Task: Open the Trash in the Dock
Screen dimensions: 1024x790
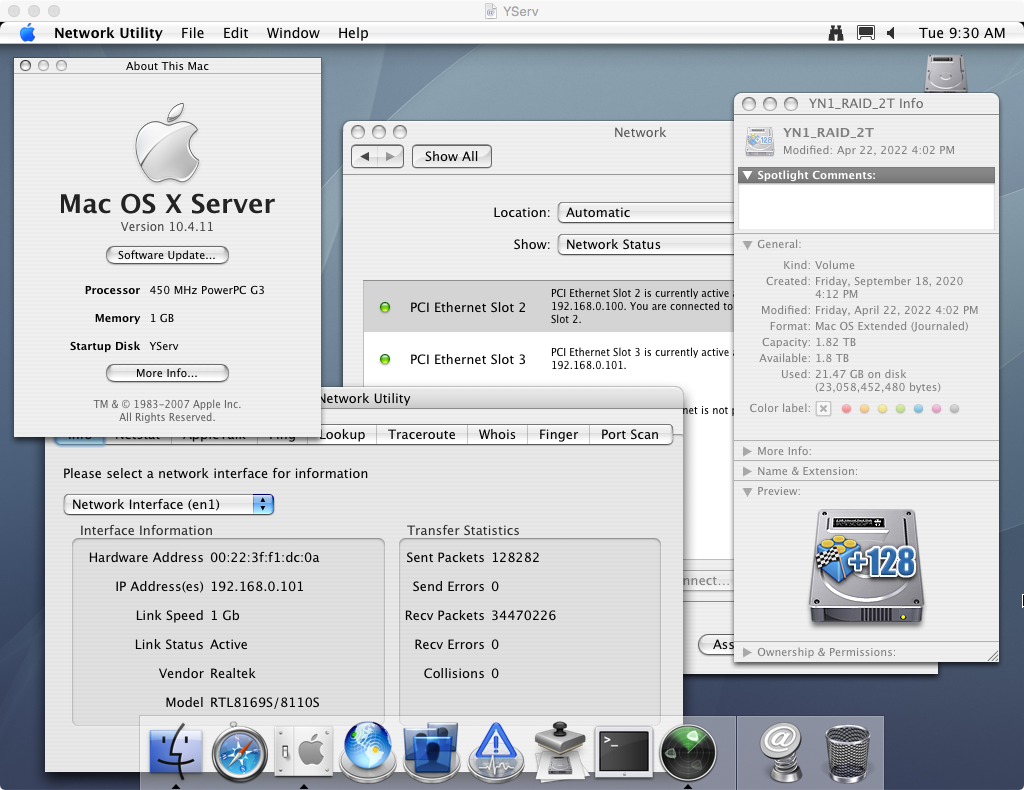Action: [850, 752]
